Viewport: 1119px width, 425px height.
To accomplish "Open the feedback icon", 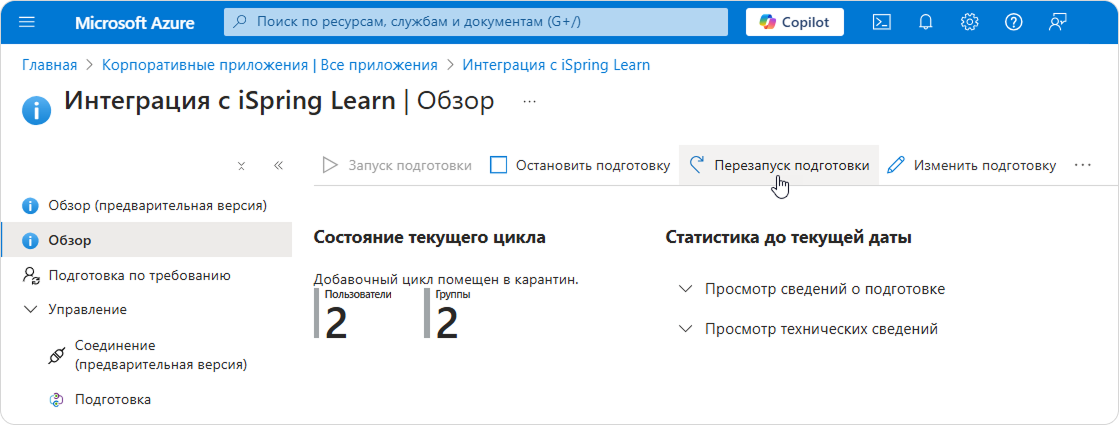I will (x=1058, y=22).
